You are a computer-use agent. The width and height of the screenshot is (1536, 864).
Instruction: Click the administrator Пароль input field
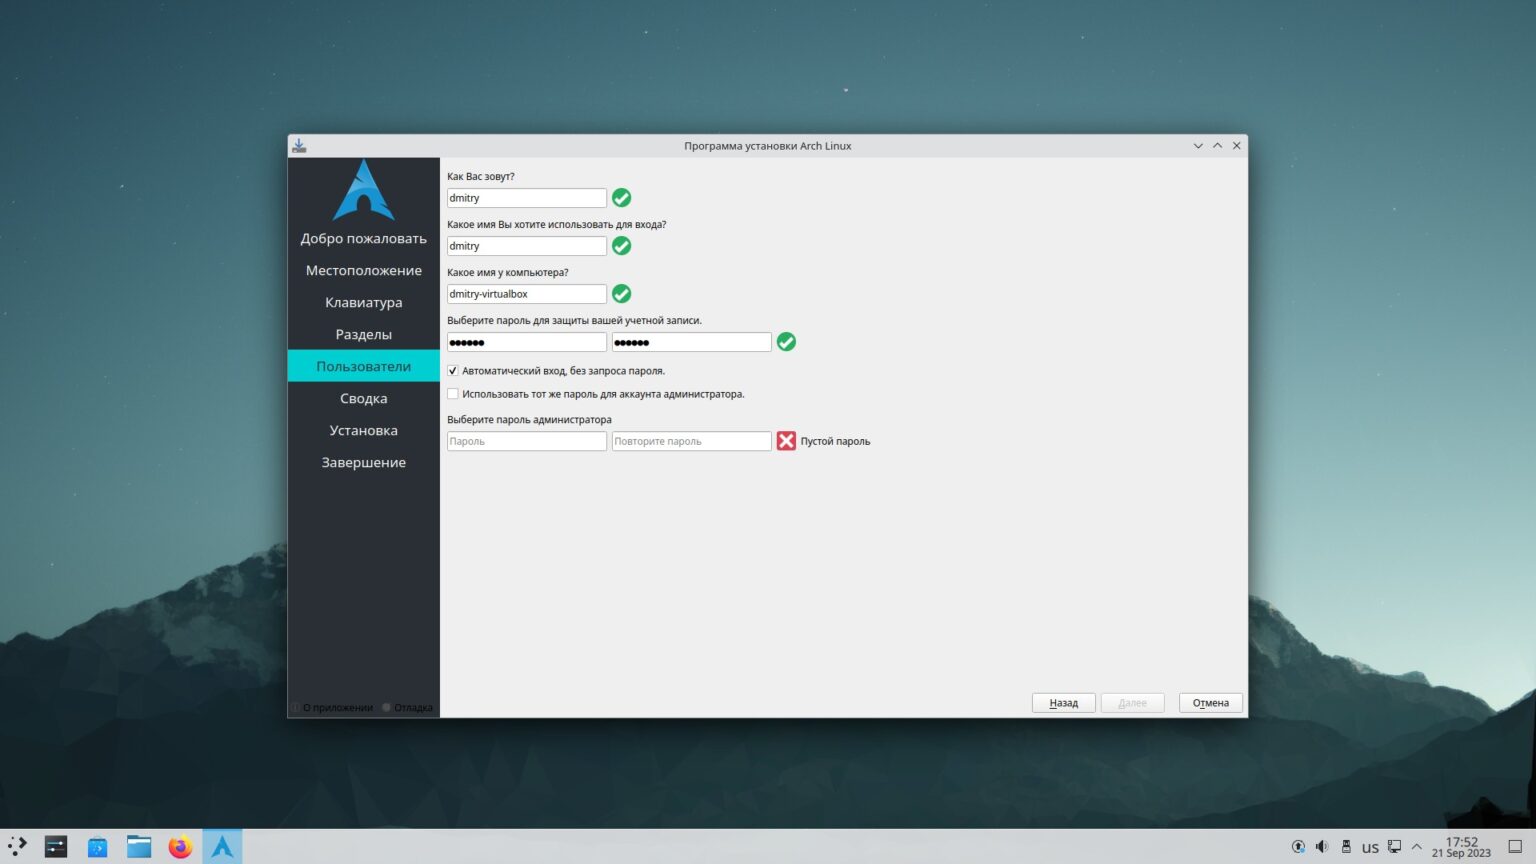click(x=526, y=440)
